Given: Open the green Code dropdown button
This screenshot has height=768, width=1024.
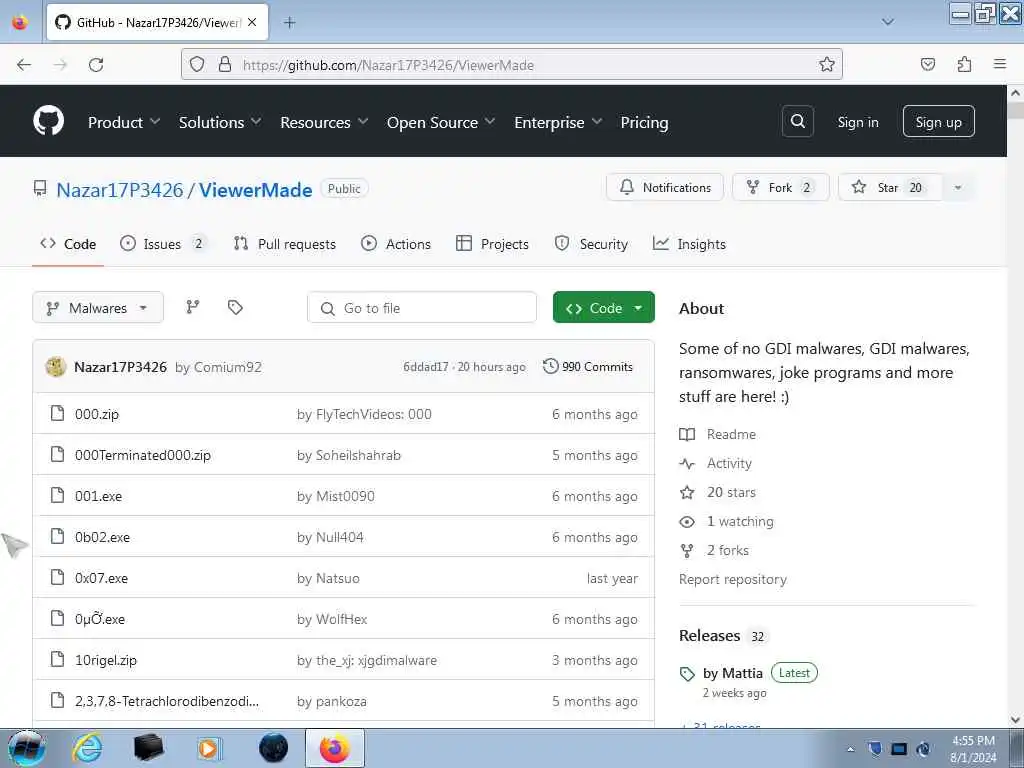Looking at the screenshot, I should point(603,308).
